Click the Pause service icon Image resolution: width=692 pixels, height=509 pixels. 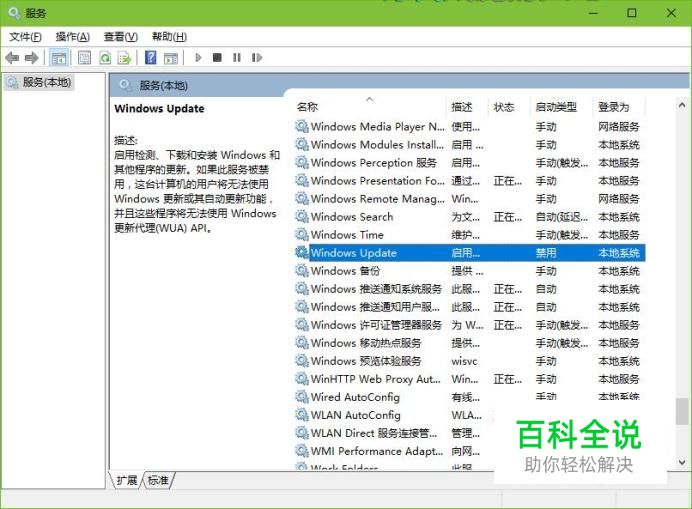[237, 57]
